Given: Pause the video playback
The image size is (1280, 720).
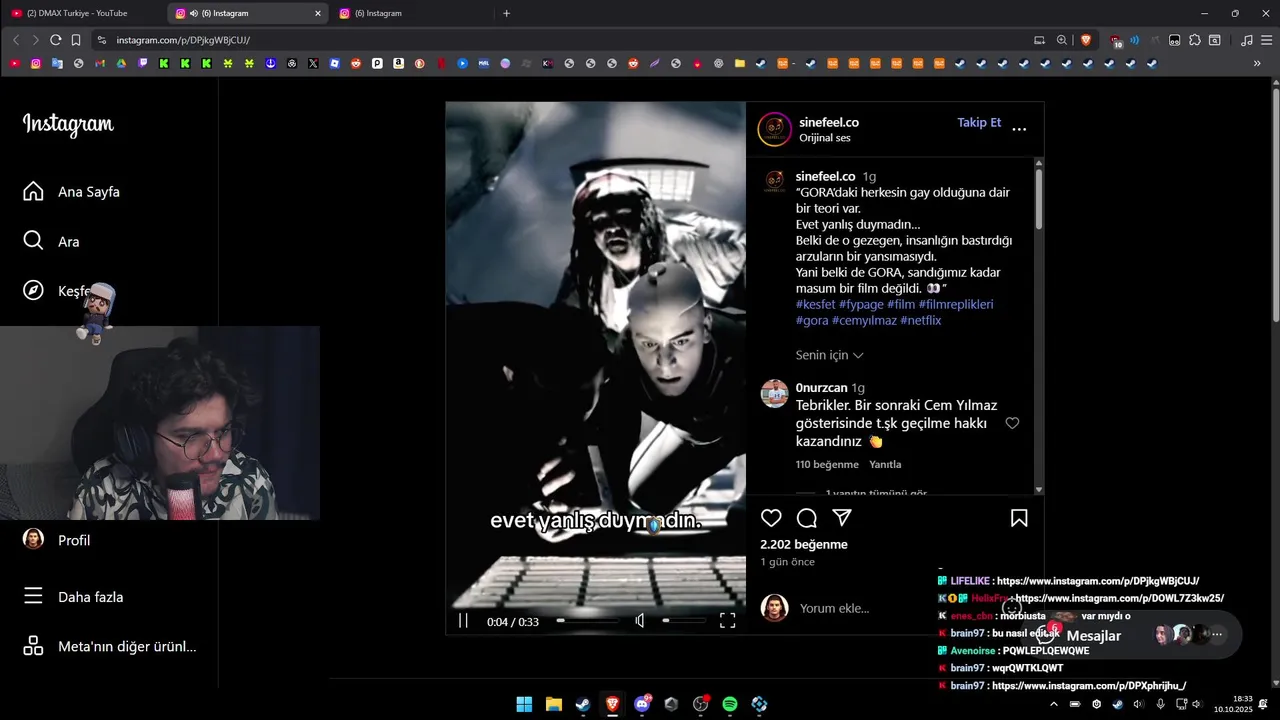Looking at the screenshot, I should pyautogui.click(x=463, y=621).
